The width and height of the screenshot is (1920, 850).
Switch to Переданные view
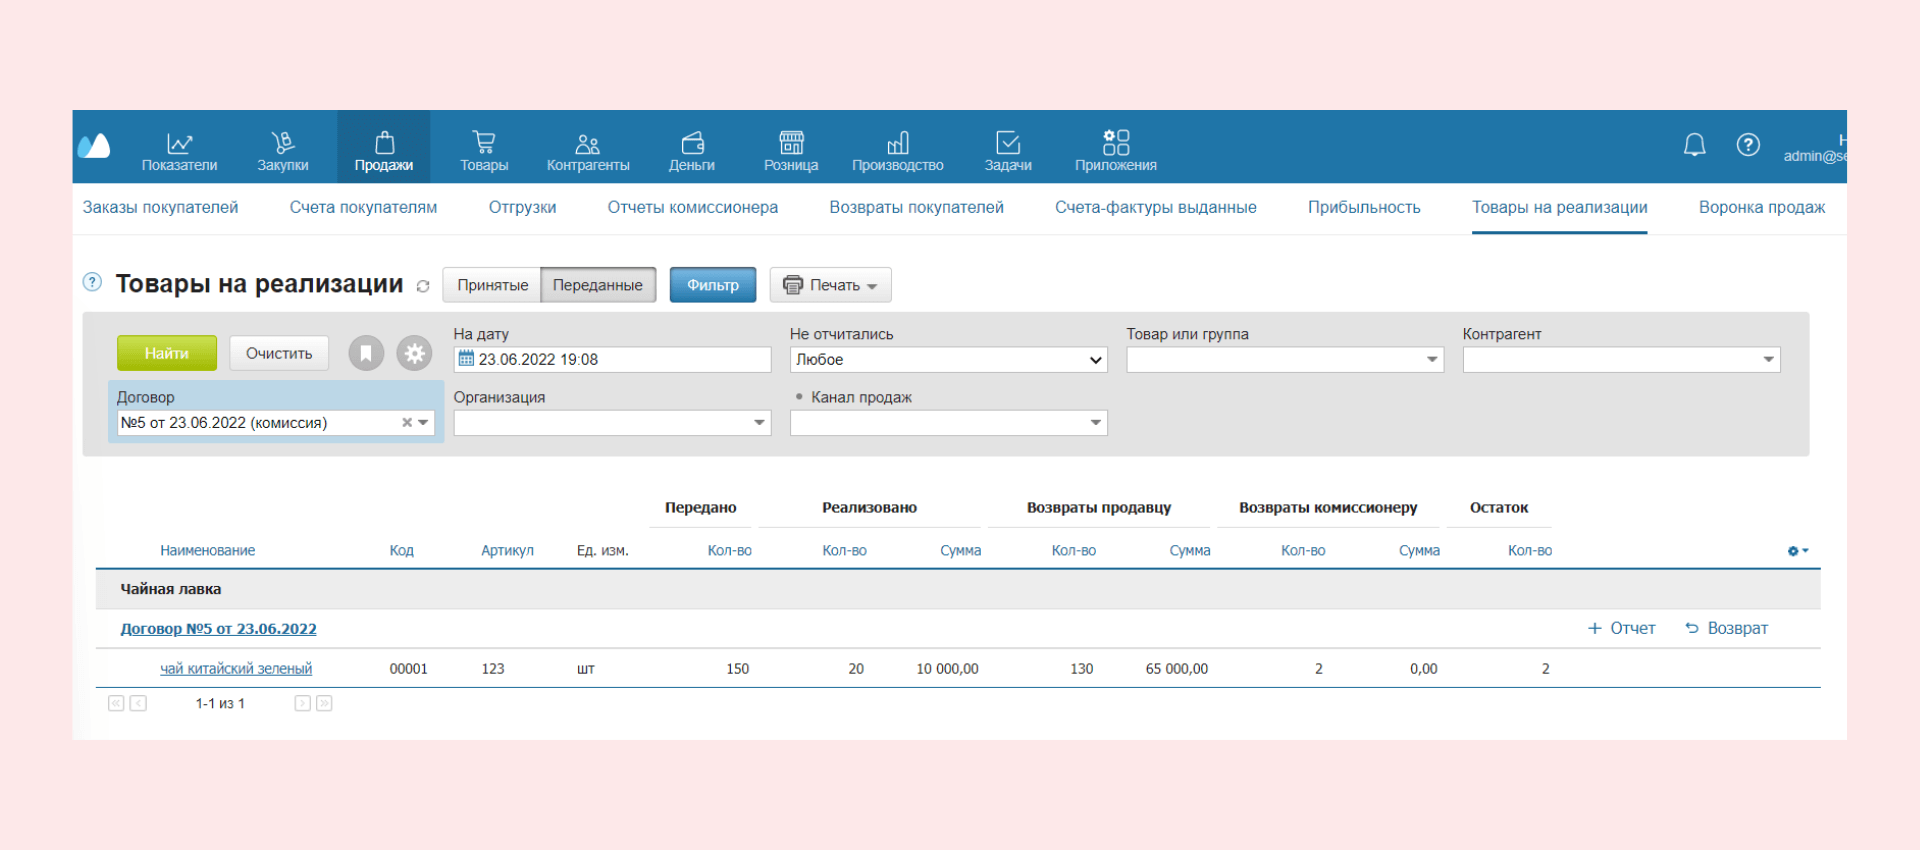pos(598,285)
